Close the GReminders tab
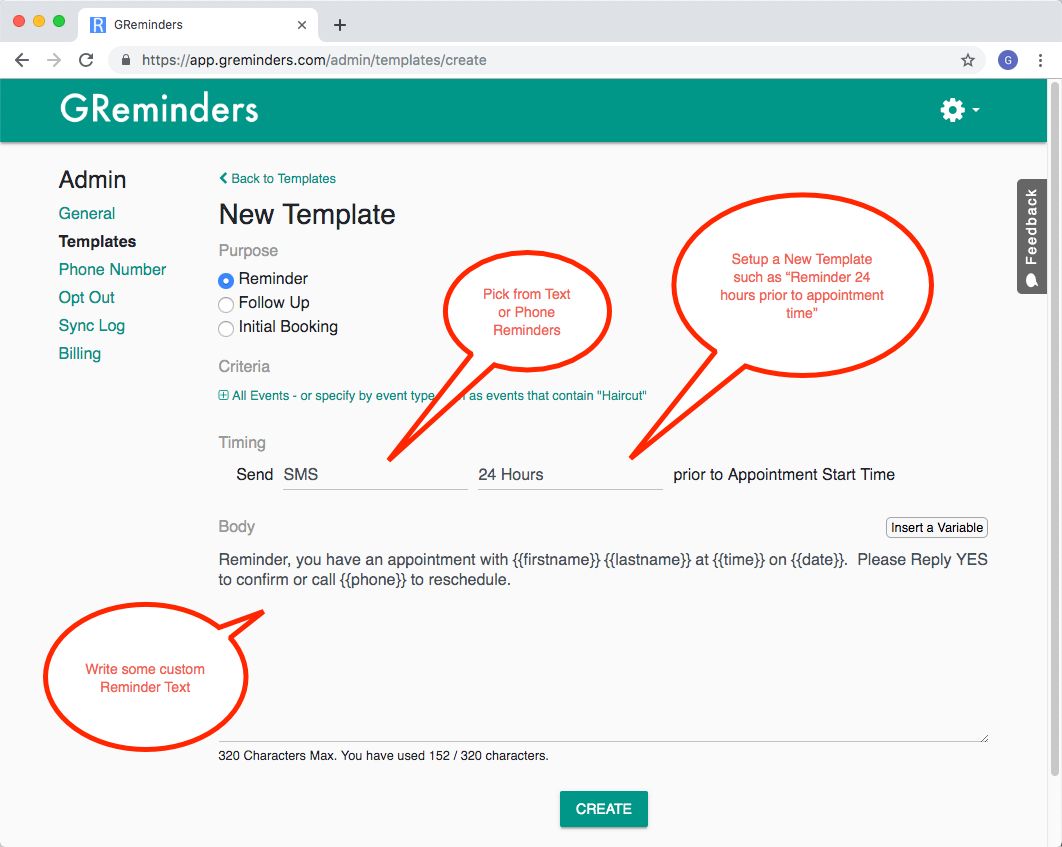This screenshot has width=1062, height=847. click(x=302, y=25)
